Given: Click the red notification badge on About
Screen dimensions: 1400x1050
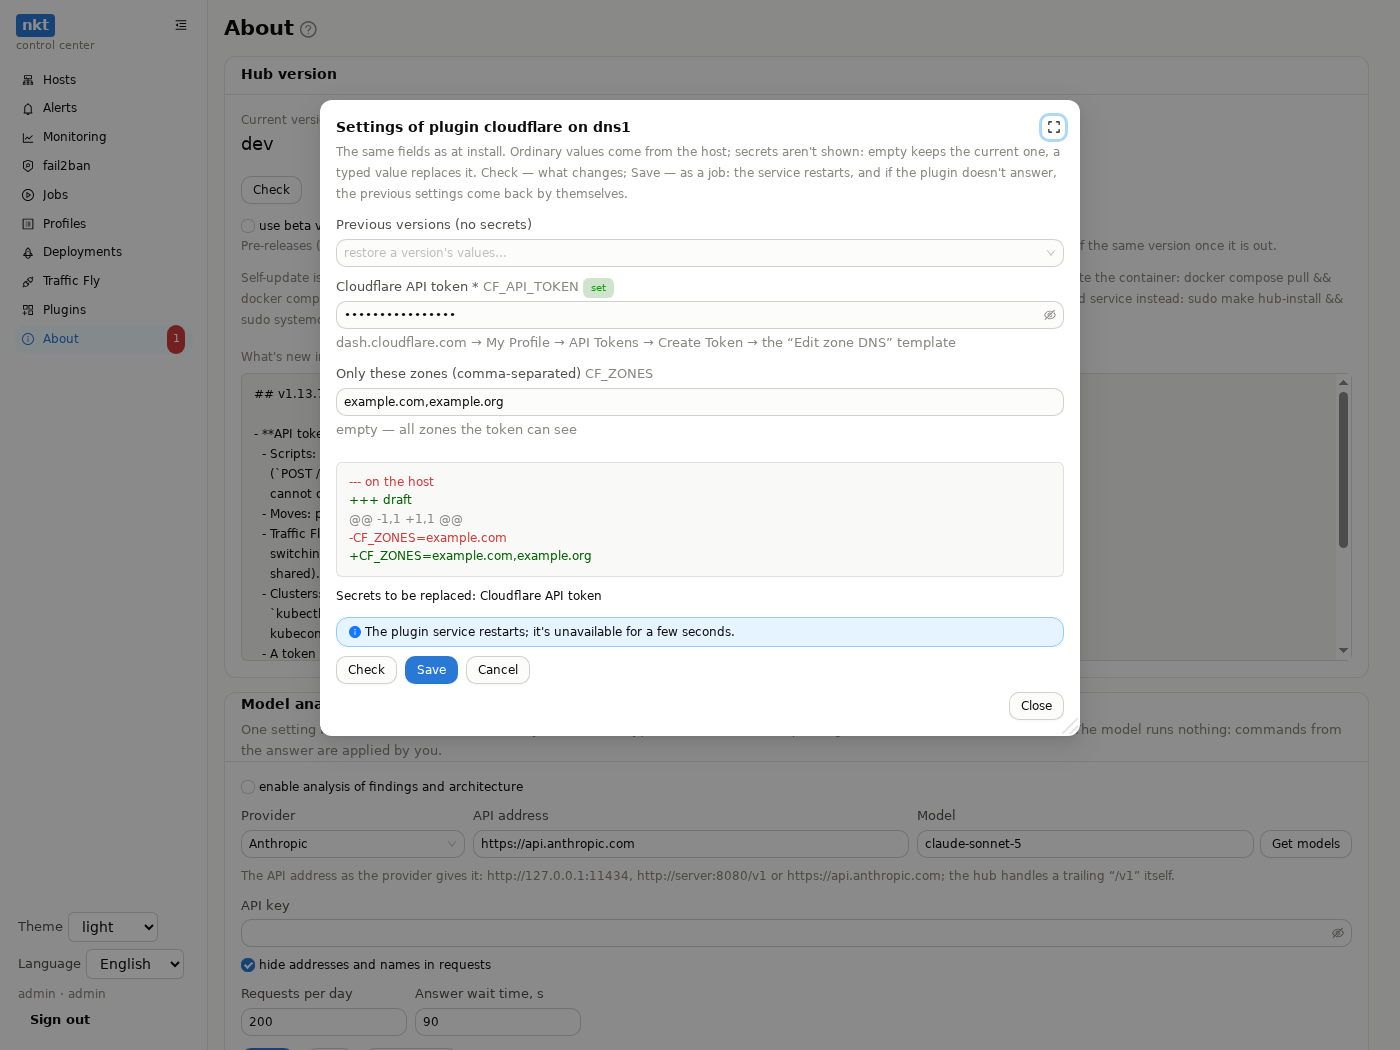Looking at the screenshot, I should (x=176, y=339).
